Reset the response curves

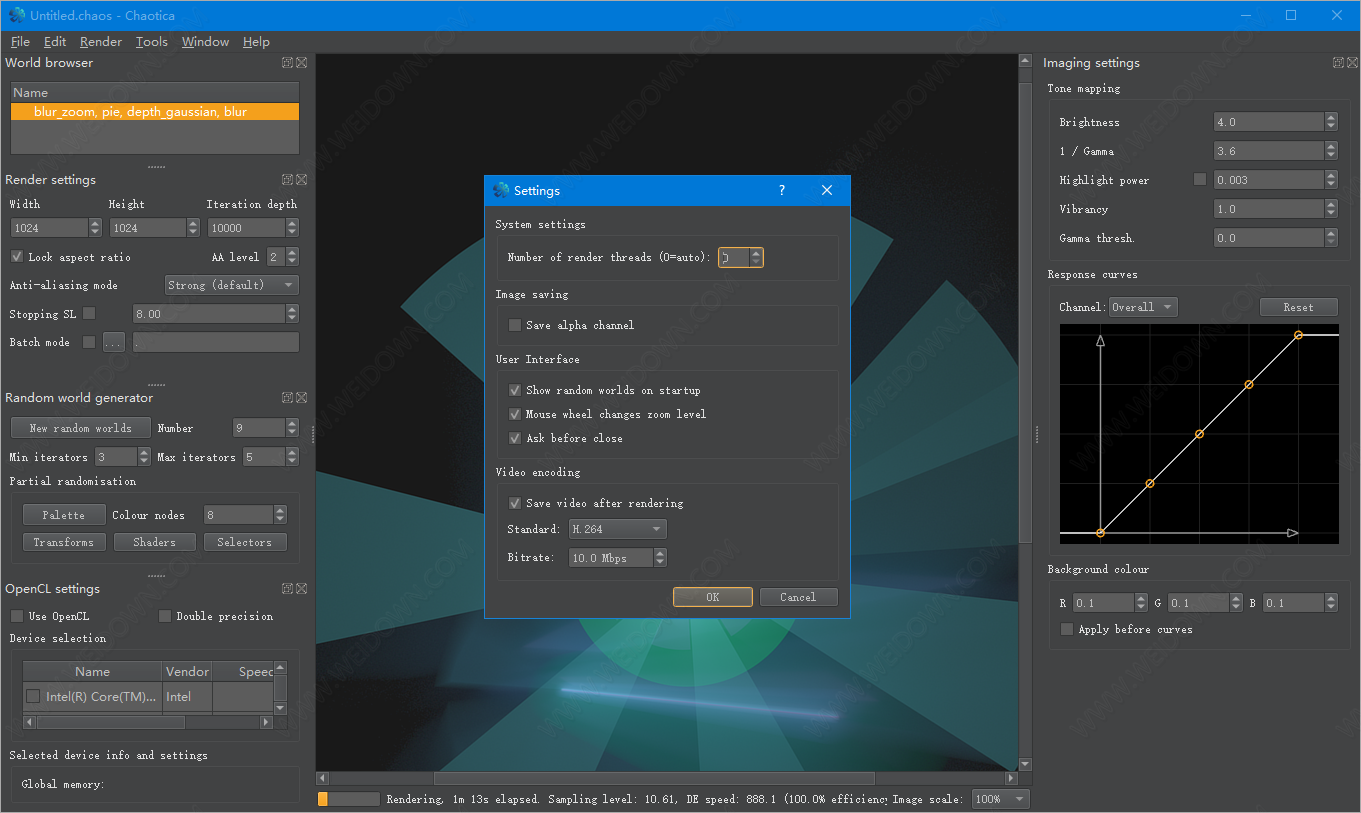click(x=1299, y=307)
